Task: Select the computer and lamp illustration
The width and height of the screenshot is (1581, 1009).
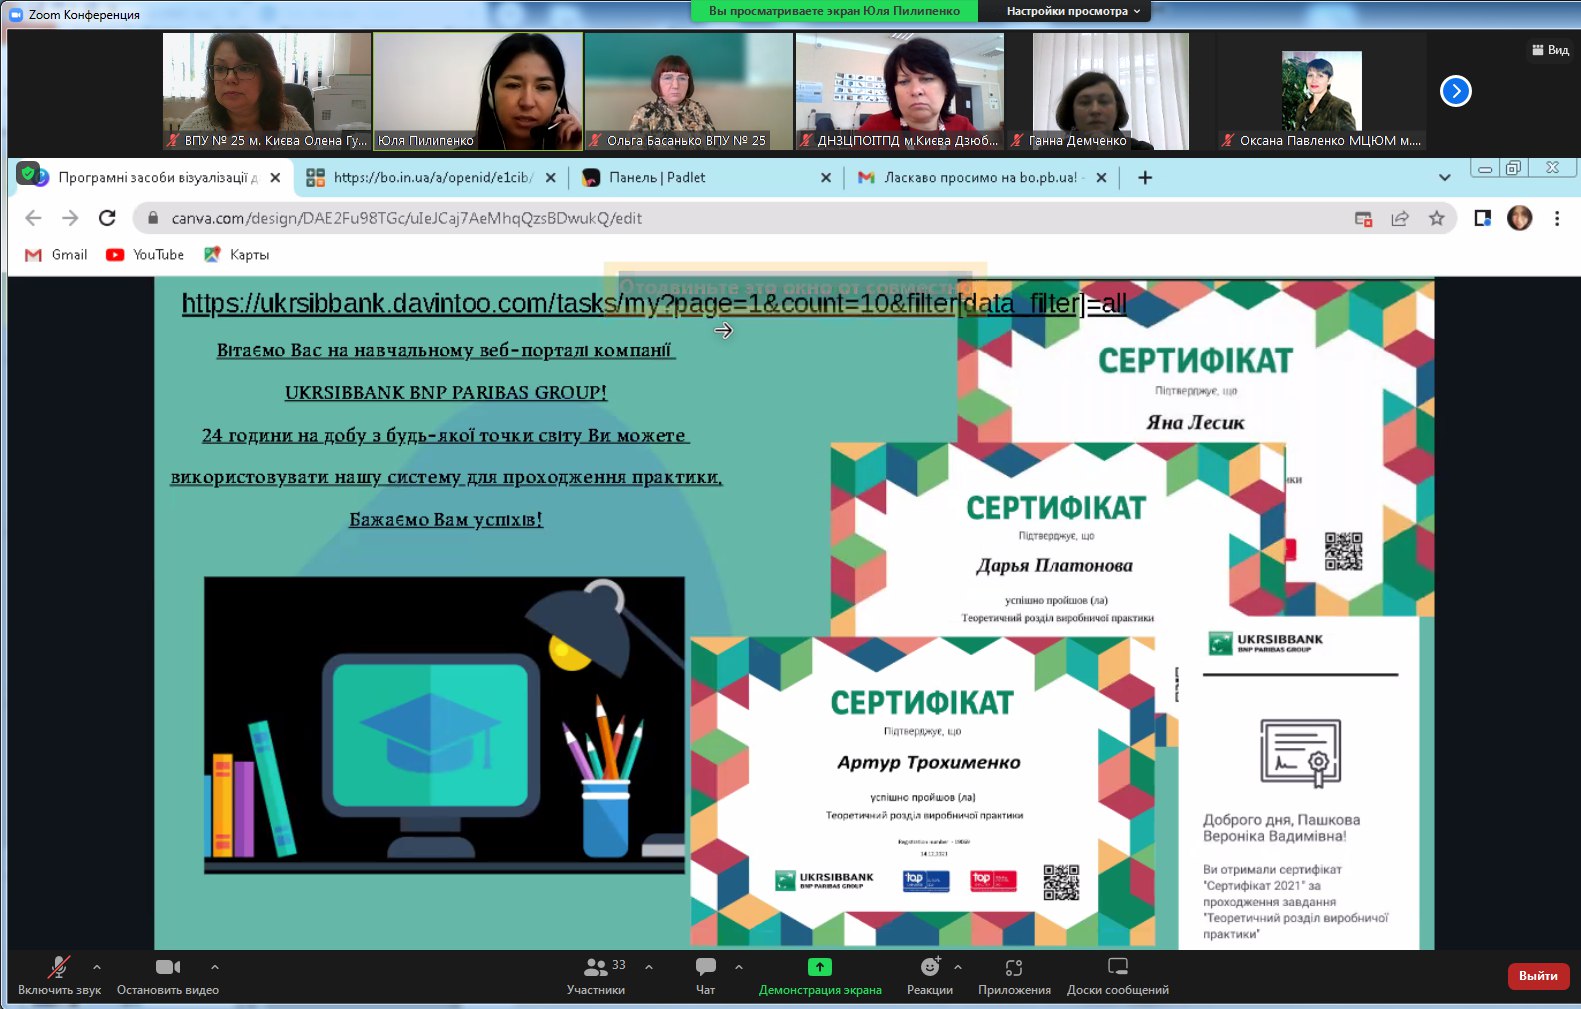Action: click(x=445, y=725)
